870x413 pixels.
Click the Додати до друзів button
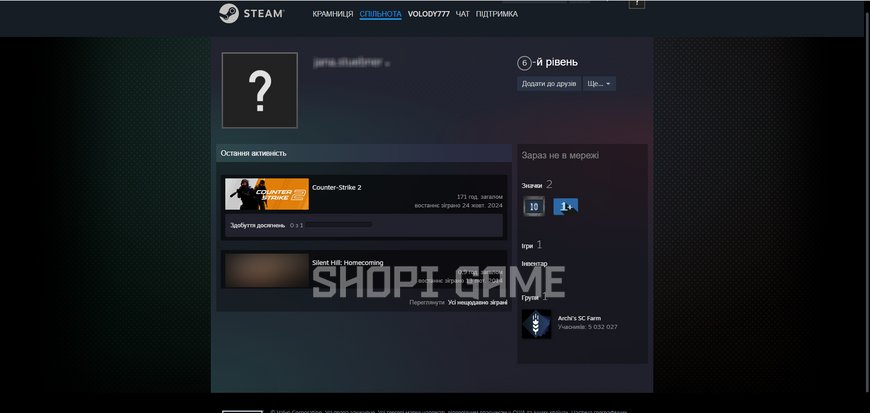[x=549, y=84]
